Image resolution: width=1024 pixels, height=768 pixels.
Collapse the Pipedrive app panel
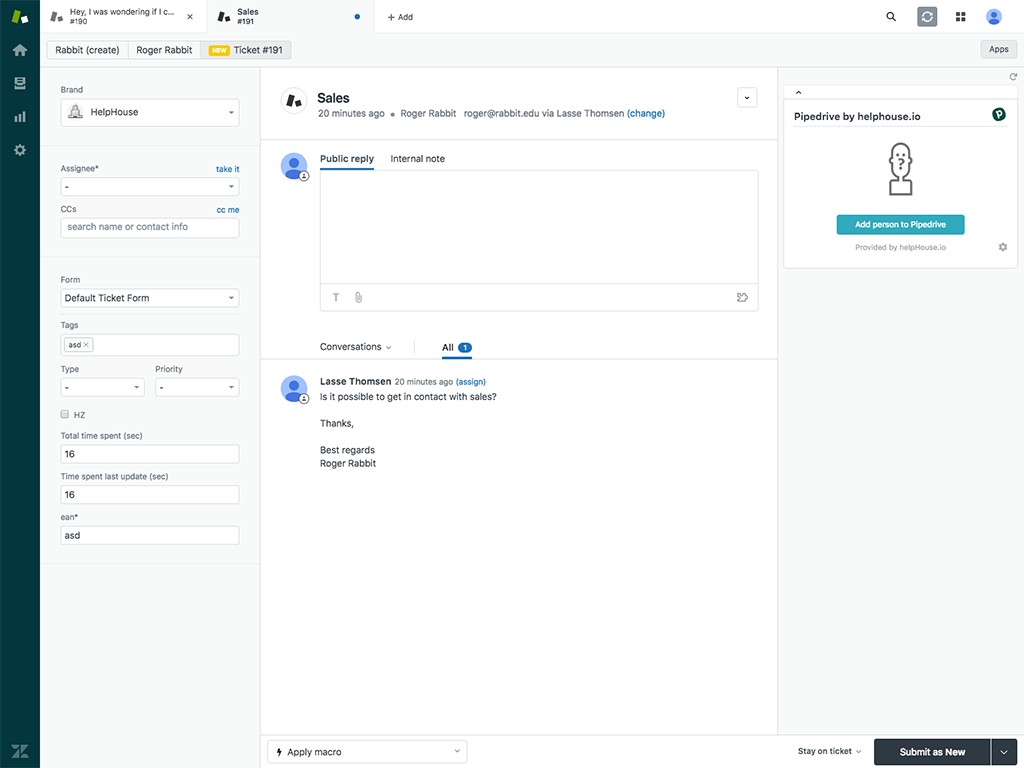798,92
